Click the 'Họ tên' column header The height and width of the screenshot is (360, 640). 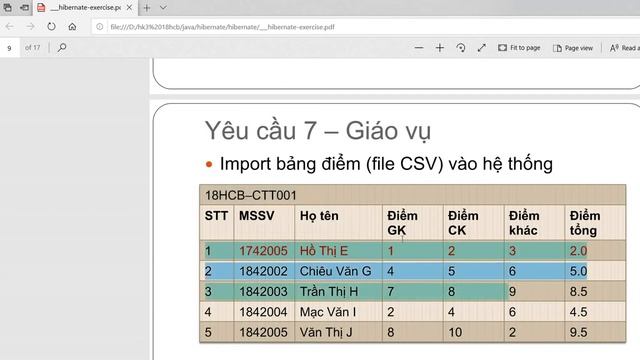click(319, 216)
